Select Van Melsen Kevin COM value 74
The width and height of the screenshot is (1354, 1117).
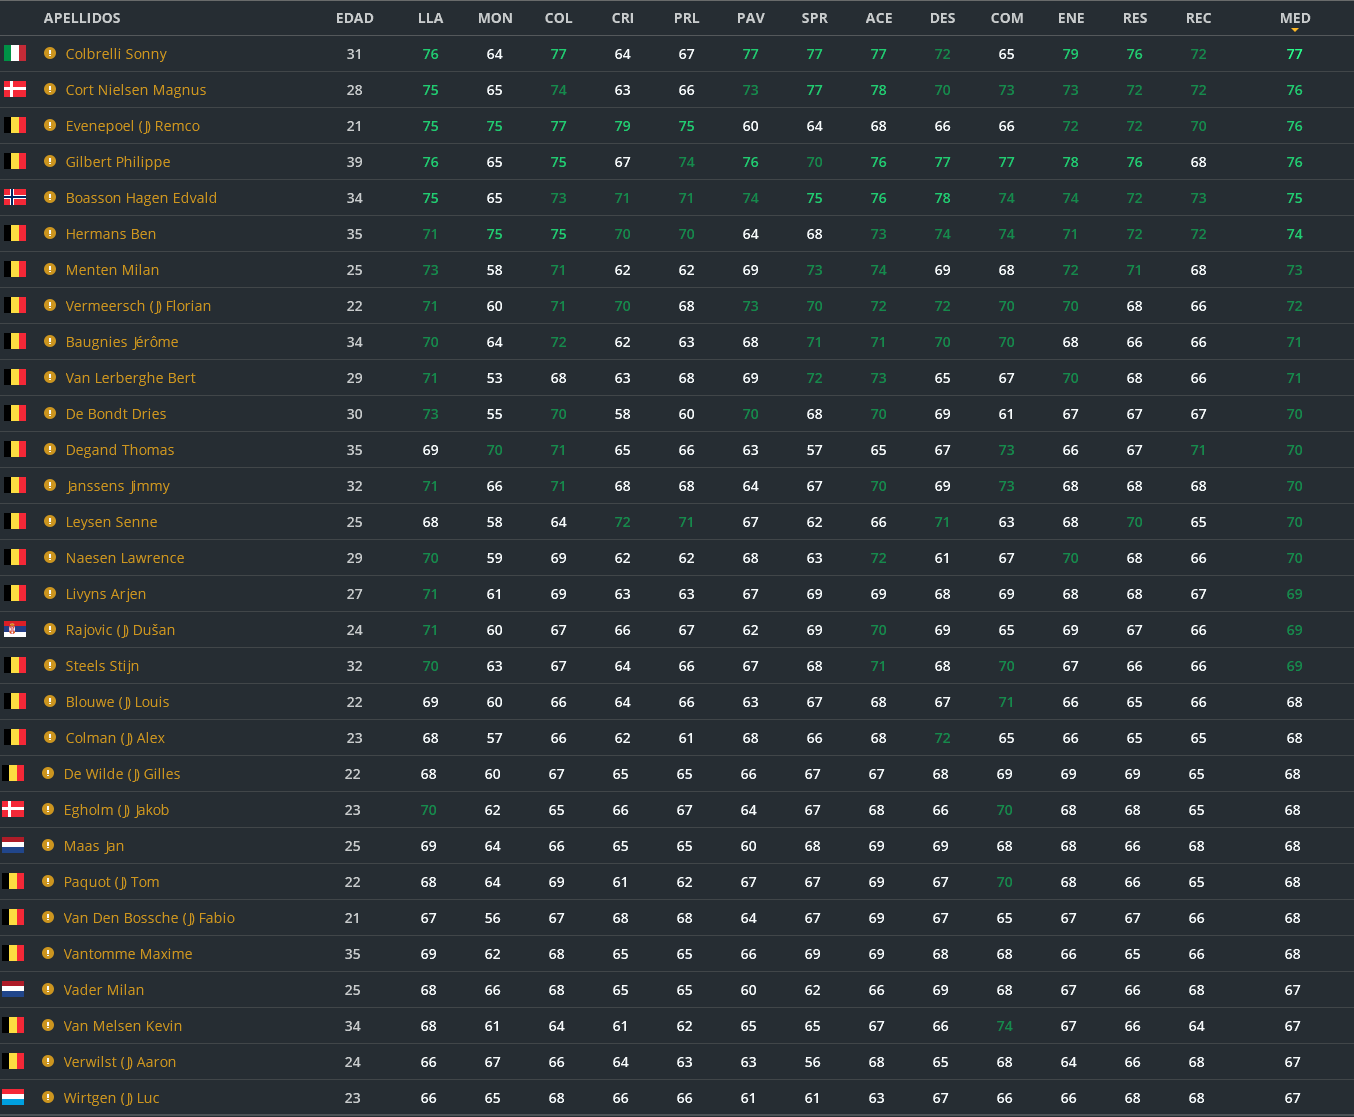tap(1005, 1026)
